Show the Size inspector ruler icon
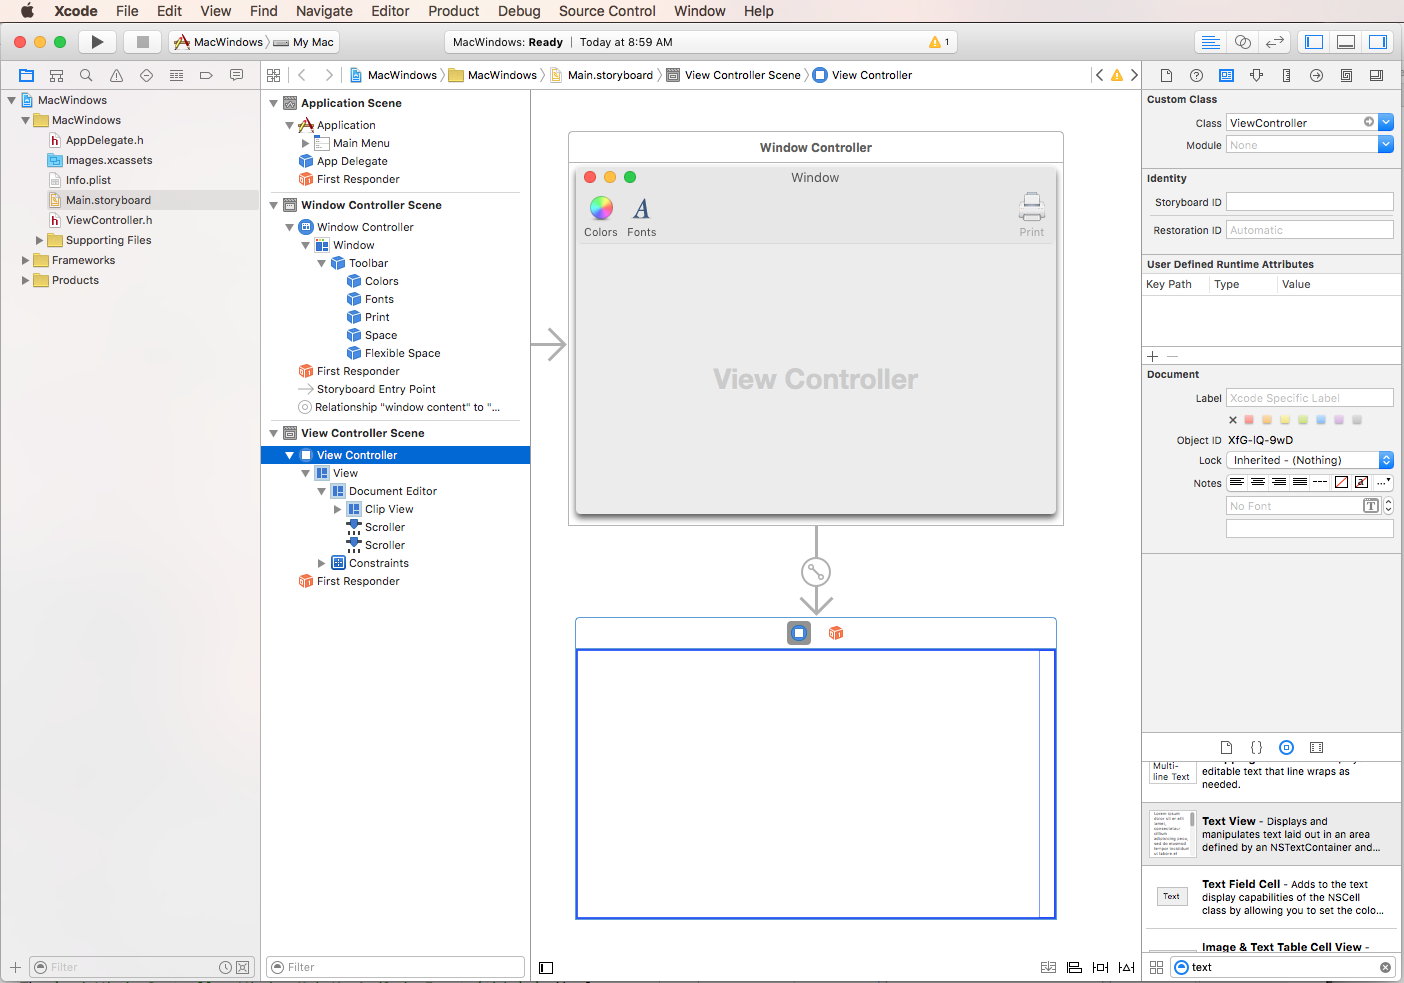 [1286, 75]
